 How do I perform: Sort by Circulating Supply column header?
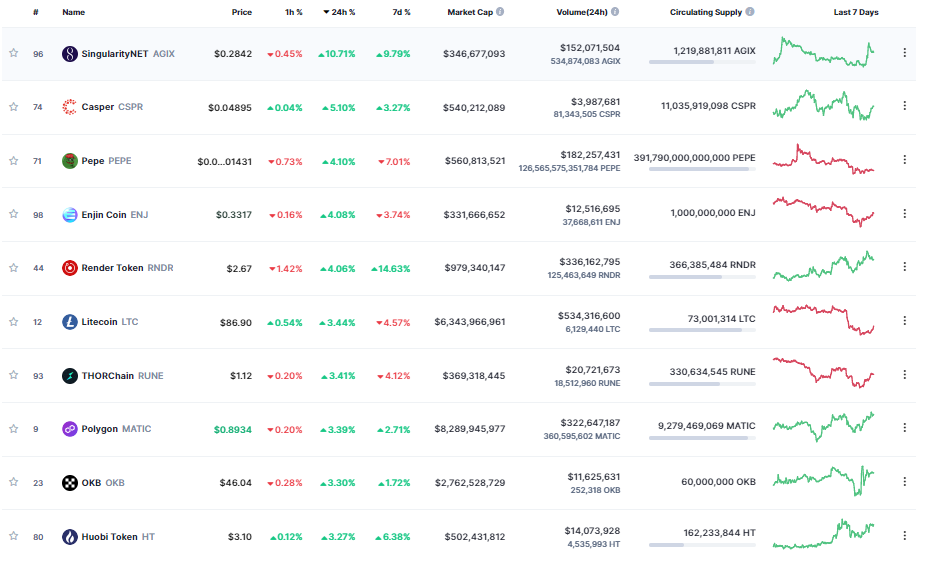tap(706, 12)
